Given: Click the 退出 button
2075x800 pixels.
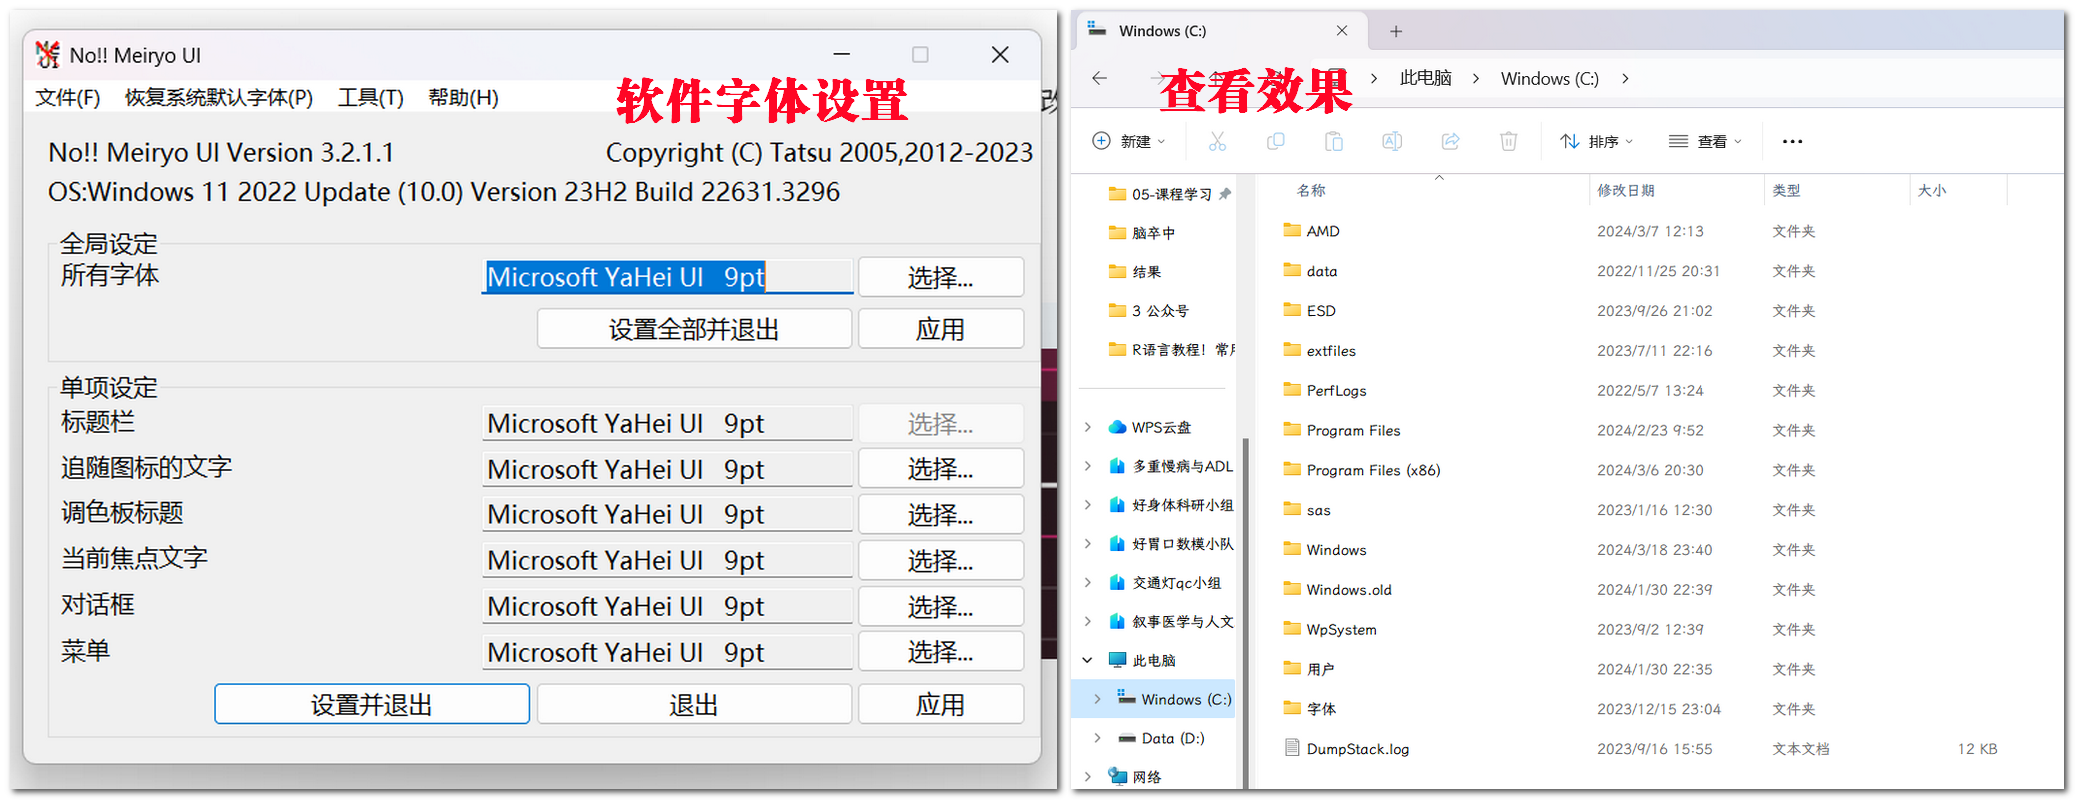Looking at the screenshot, I should [x=694, y=704].
